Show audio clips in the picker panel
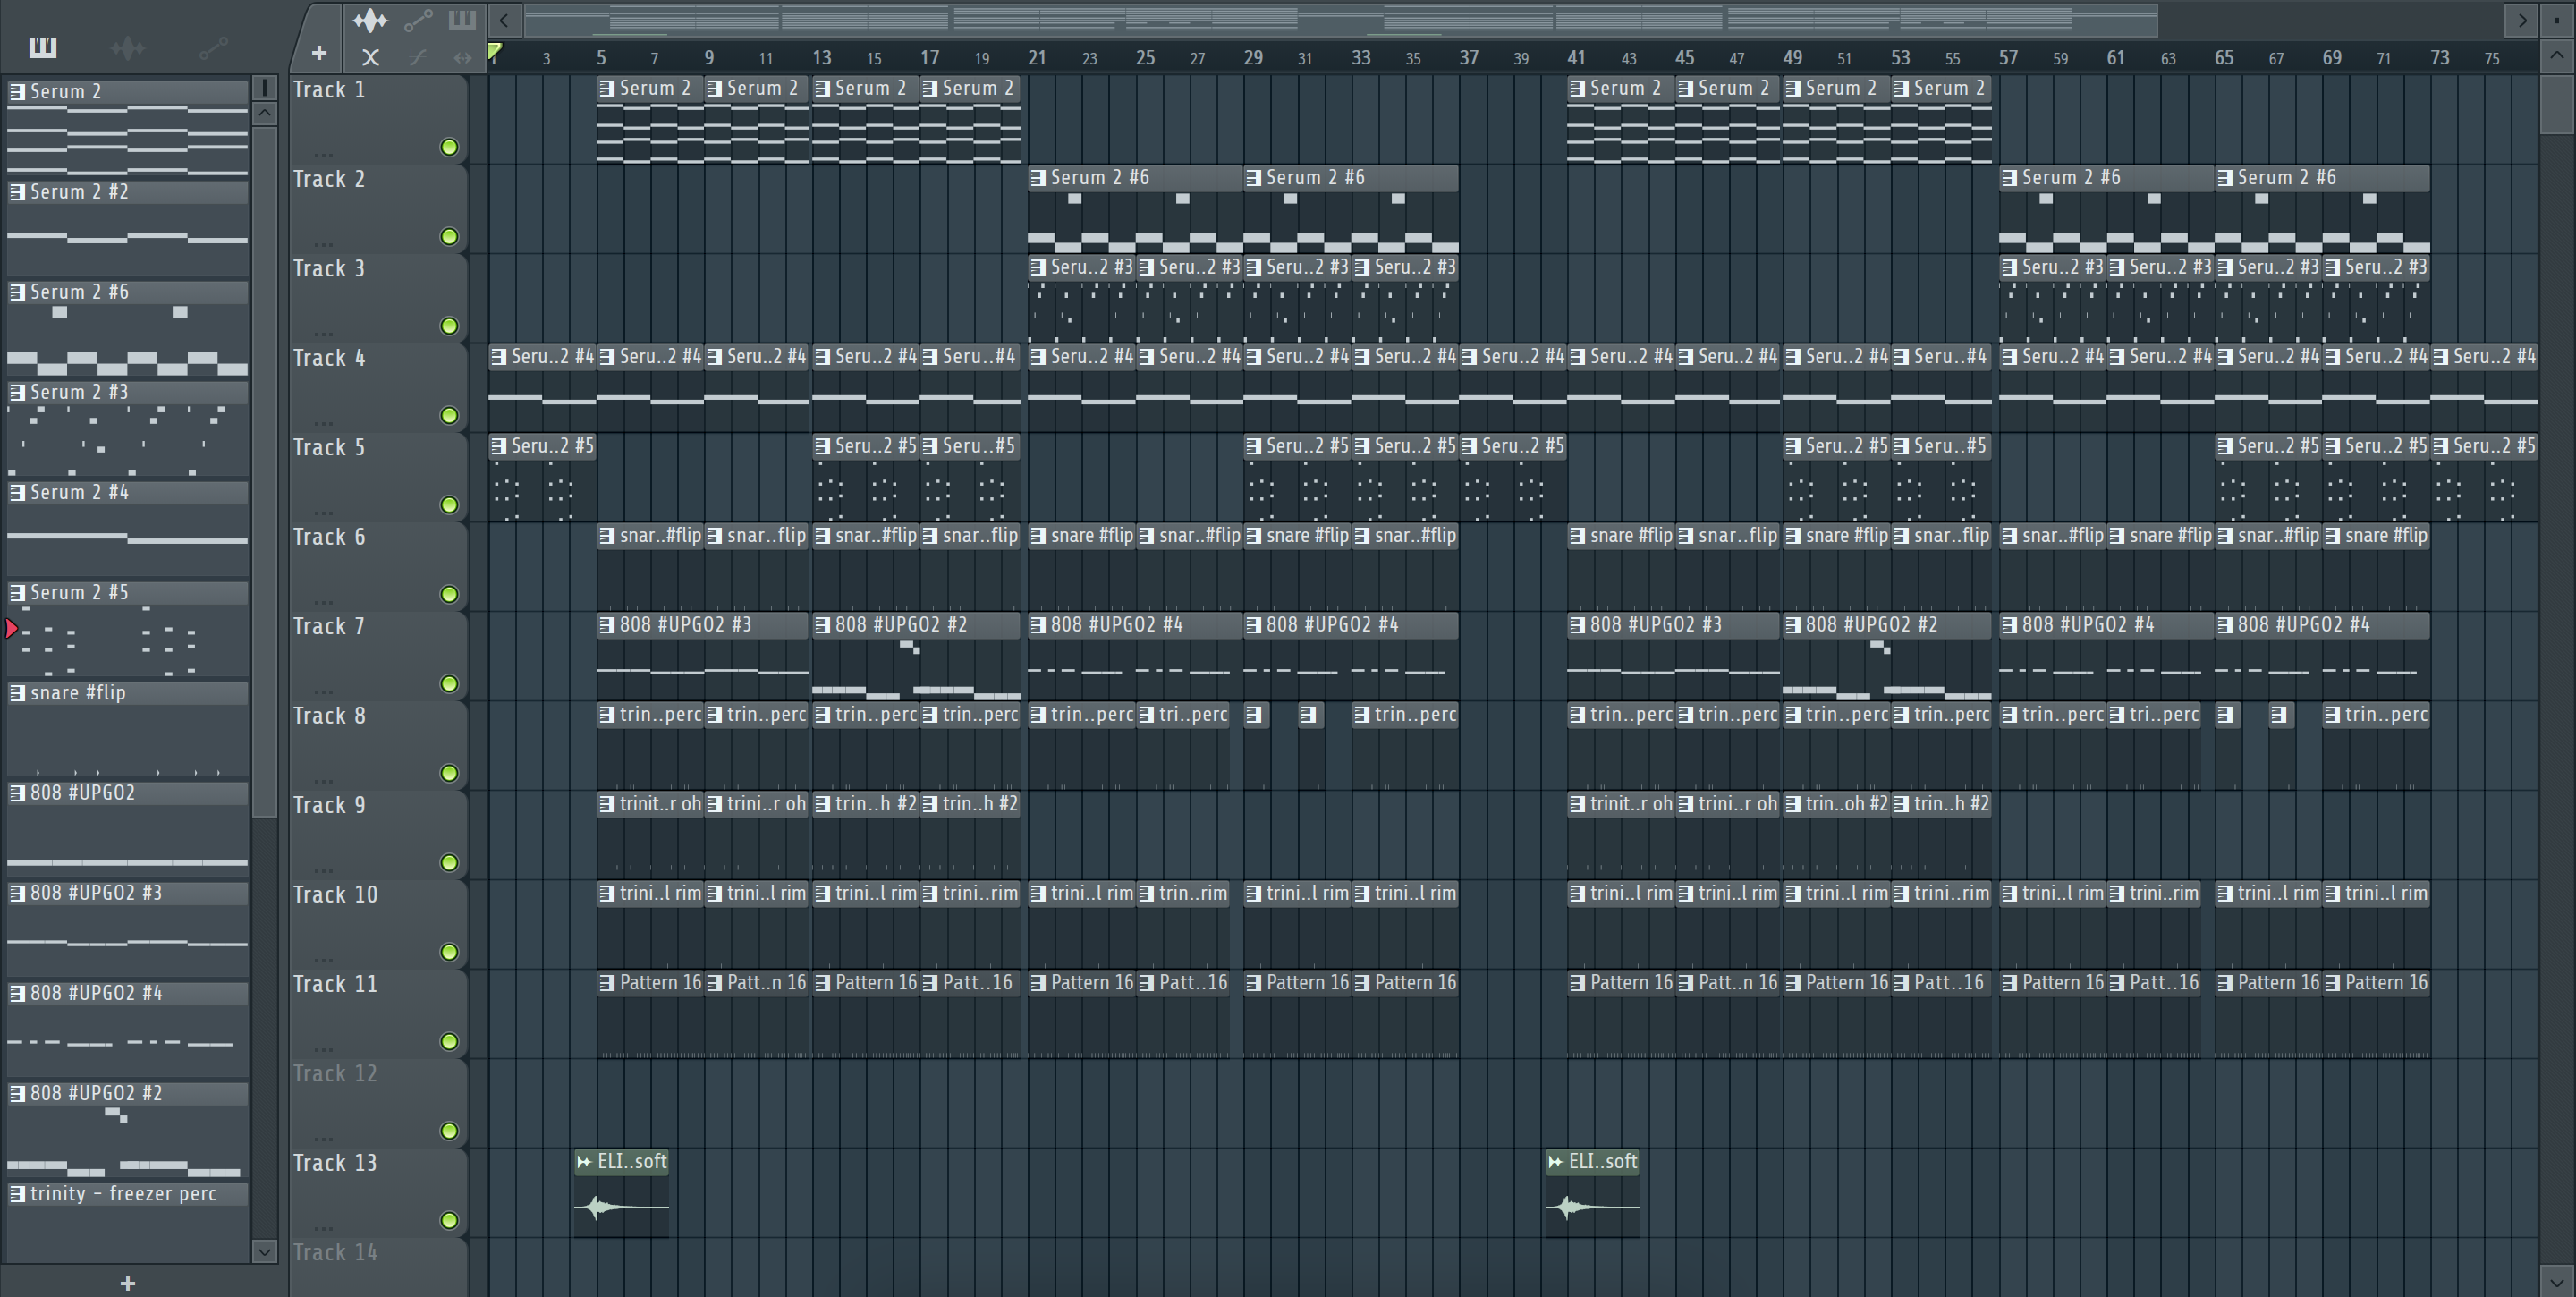Viewport: 2576px width, 1297px height. 128,47
